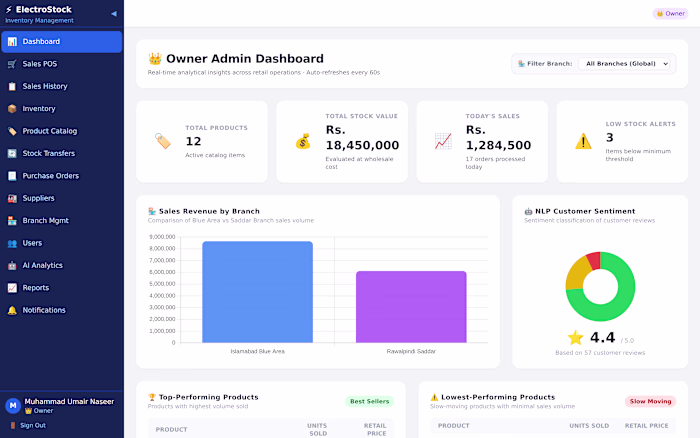Click the Product Catalog tag icon
This screenshot has height=438, width=700.
point(12,131)
